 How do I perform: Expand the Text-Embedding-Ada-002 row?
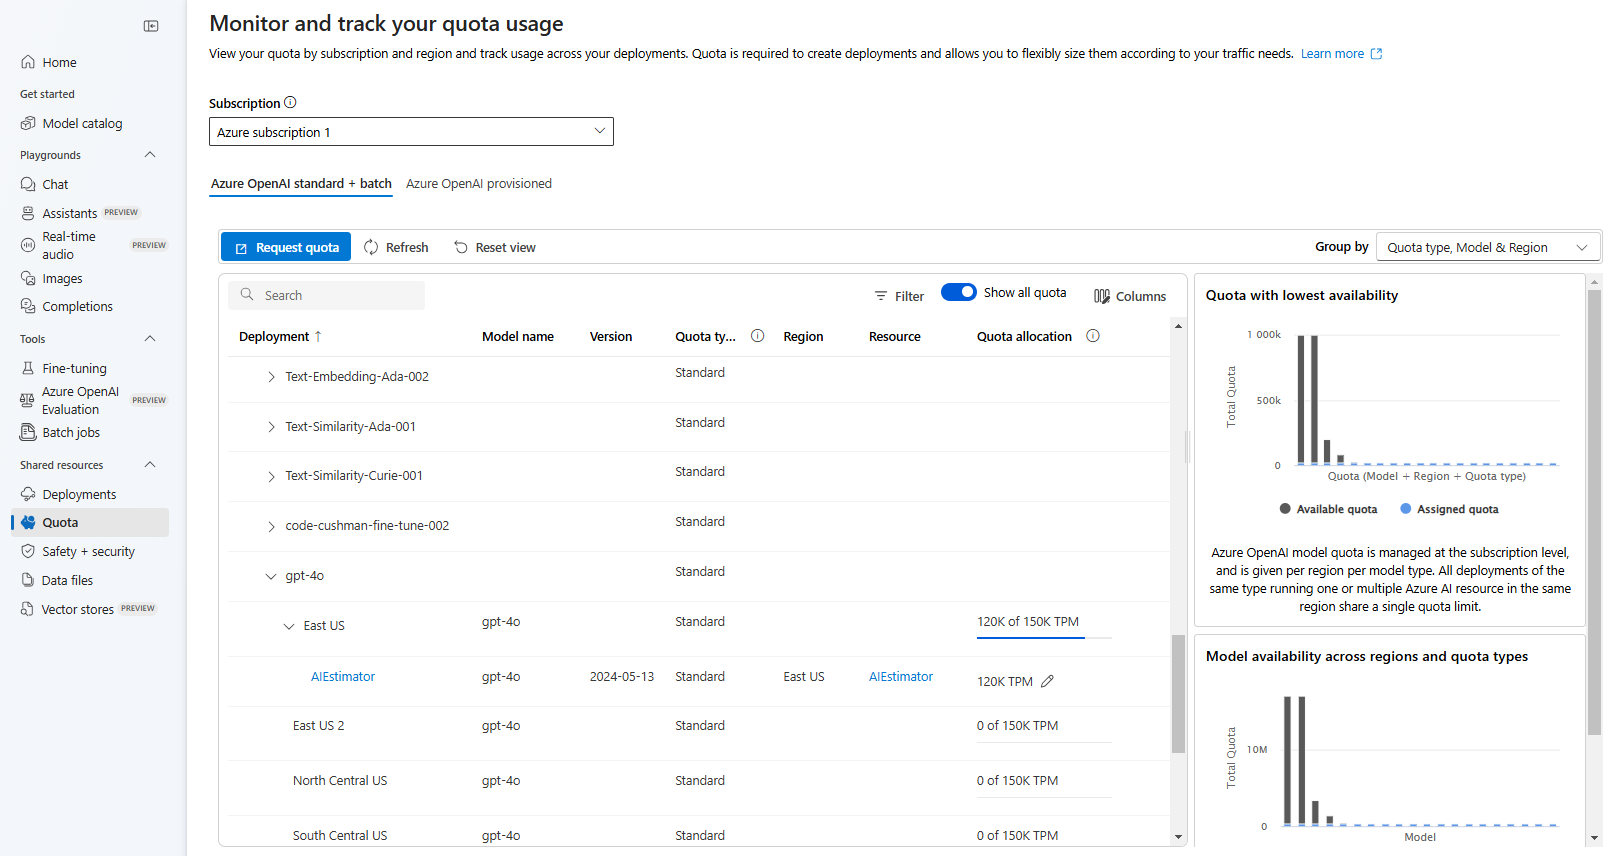(x=271, y=377)
